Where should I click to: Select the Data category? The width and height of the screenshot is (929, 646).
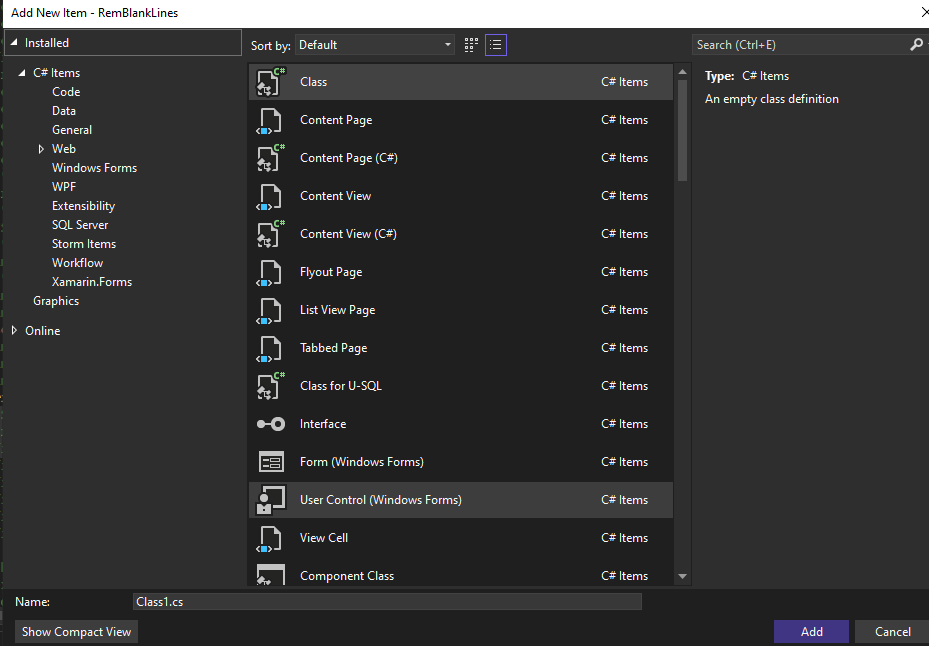(x=63, y=111)
